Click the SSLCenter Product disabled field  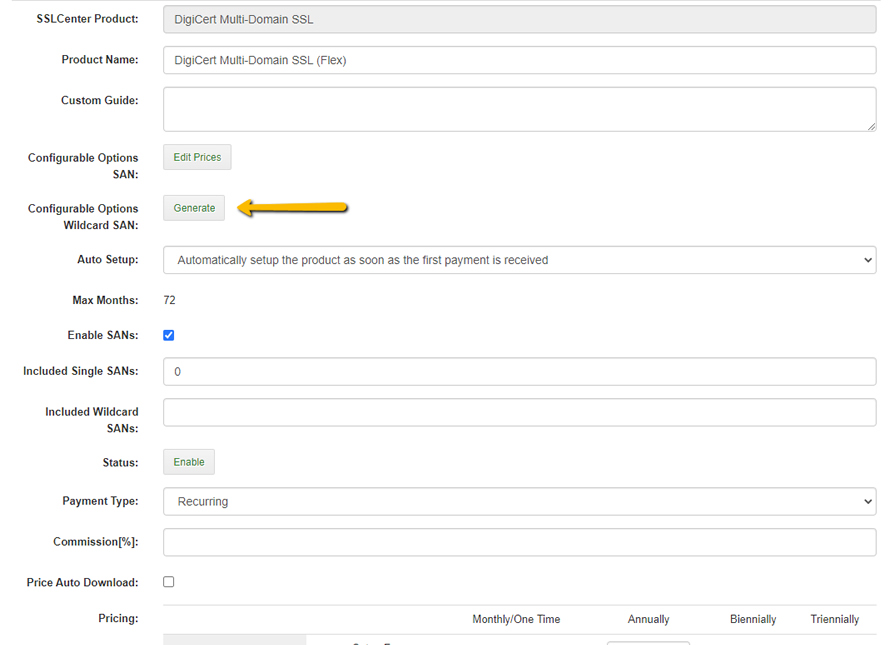[x=519, y=19]
